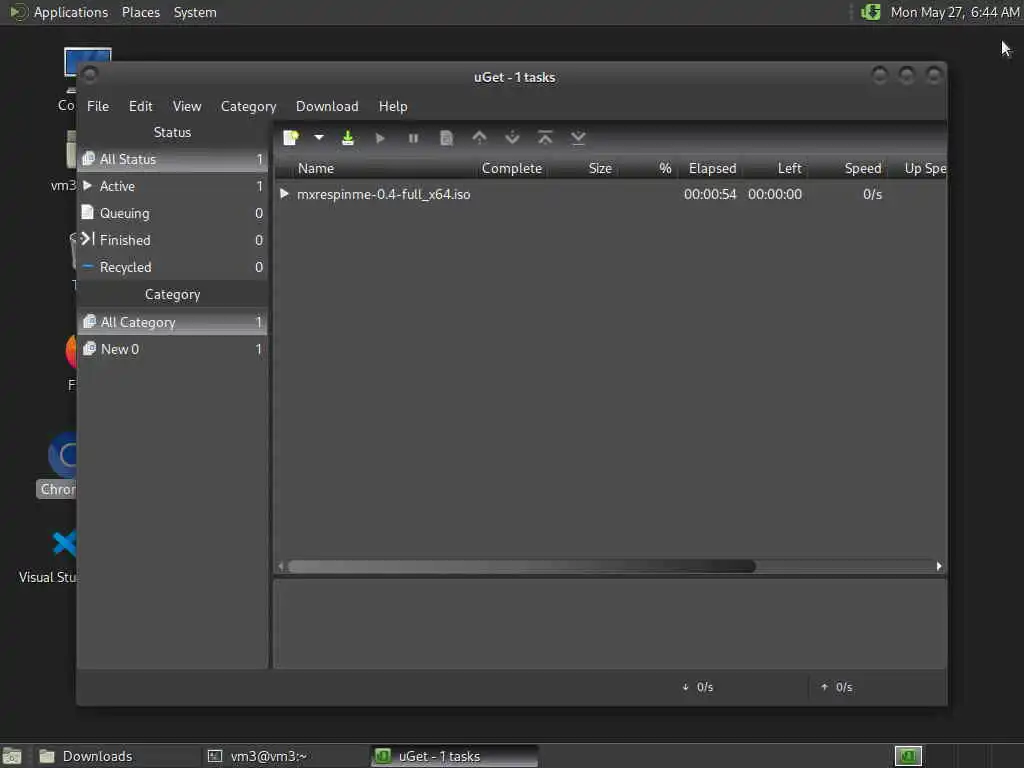
Task: Open the System menu in top panel
Action: point(195,12)
